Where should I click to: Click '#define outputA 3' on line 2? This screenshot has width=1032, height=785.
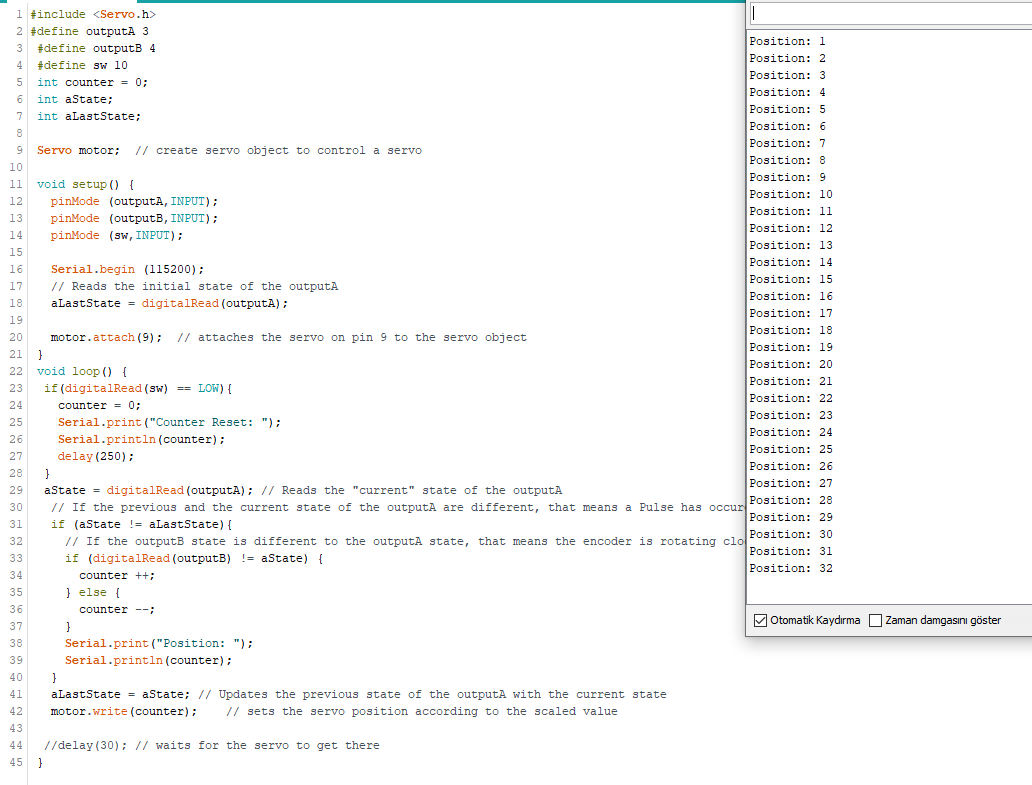(x=90, y=32)
